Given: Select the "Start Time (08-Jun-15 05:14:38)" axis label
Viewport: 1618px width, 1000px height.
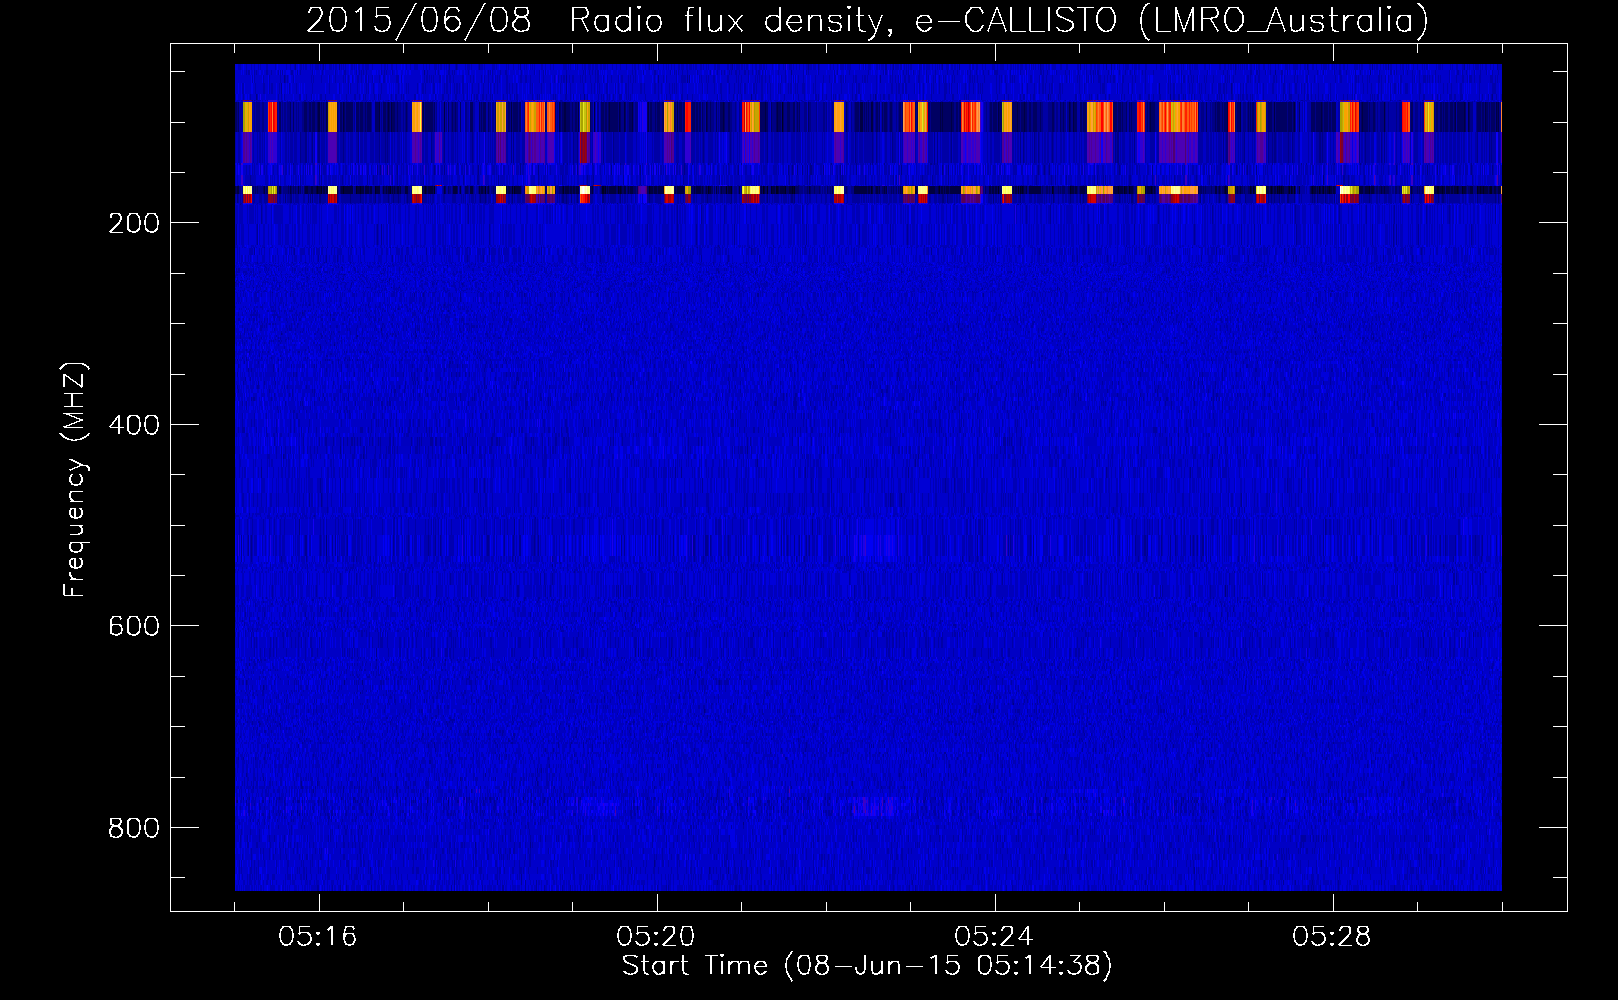Looking at the screenshot, I should pyautogui.click(x=867, y=966).
